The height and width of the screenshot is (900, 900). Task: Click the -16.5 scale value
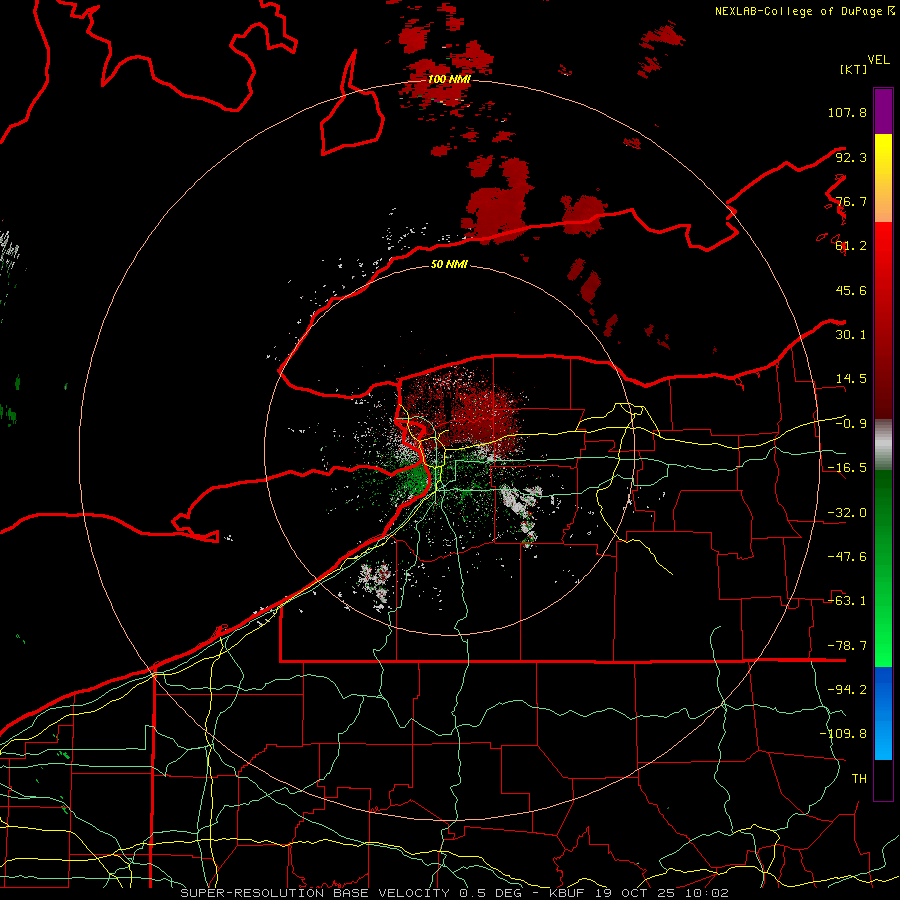pyautogui.click(x=847, y=468)
